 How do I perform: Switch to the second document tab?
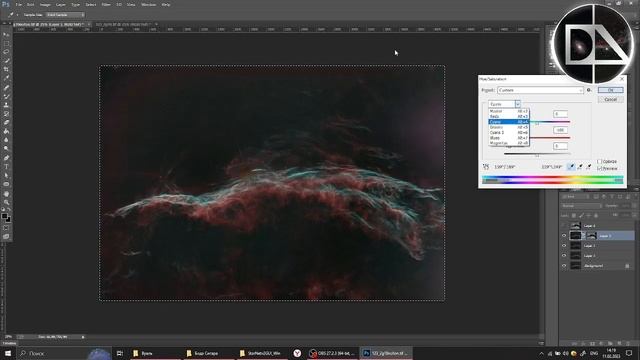click(123, 24)
